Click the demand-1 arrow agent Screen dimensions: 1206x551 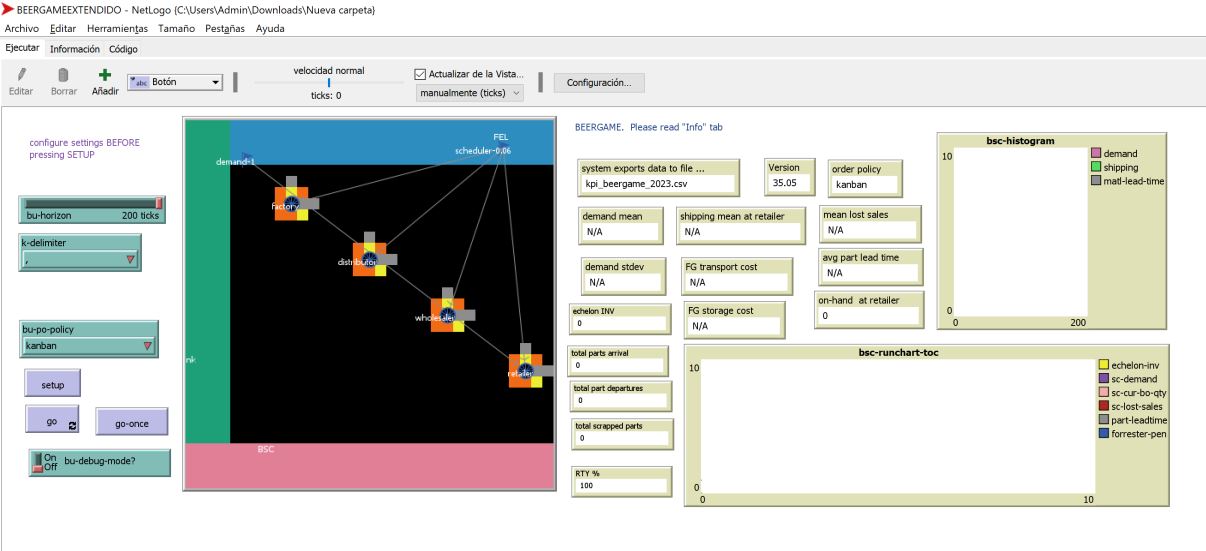(244, 157)
